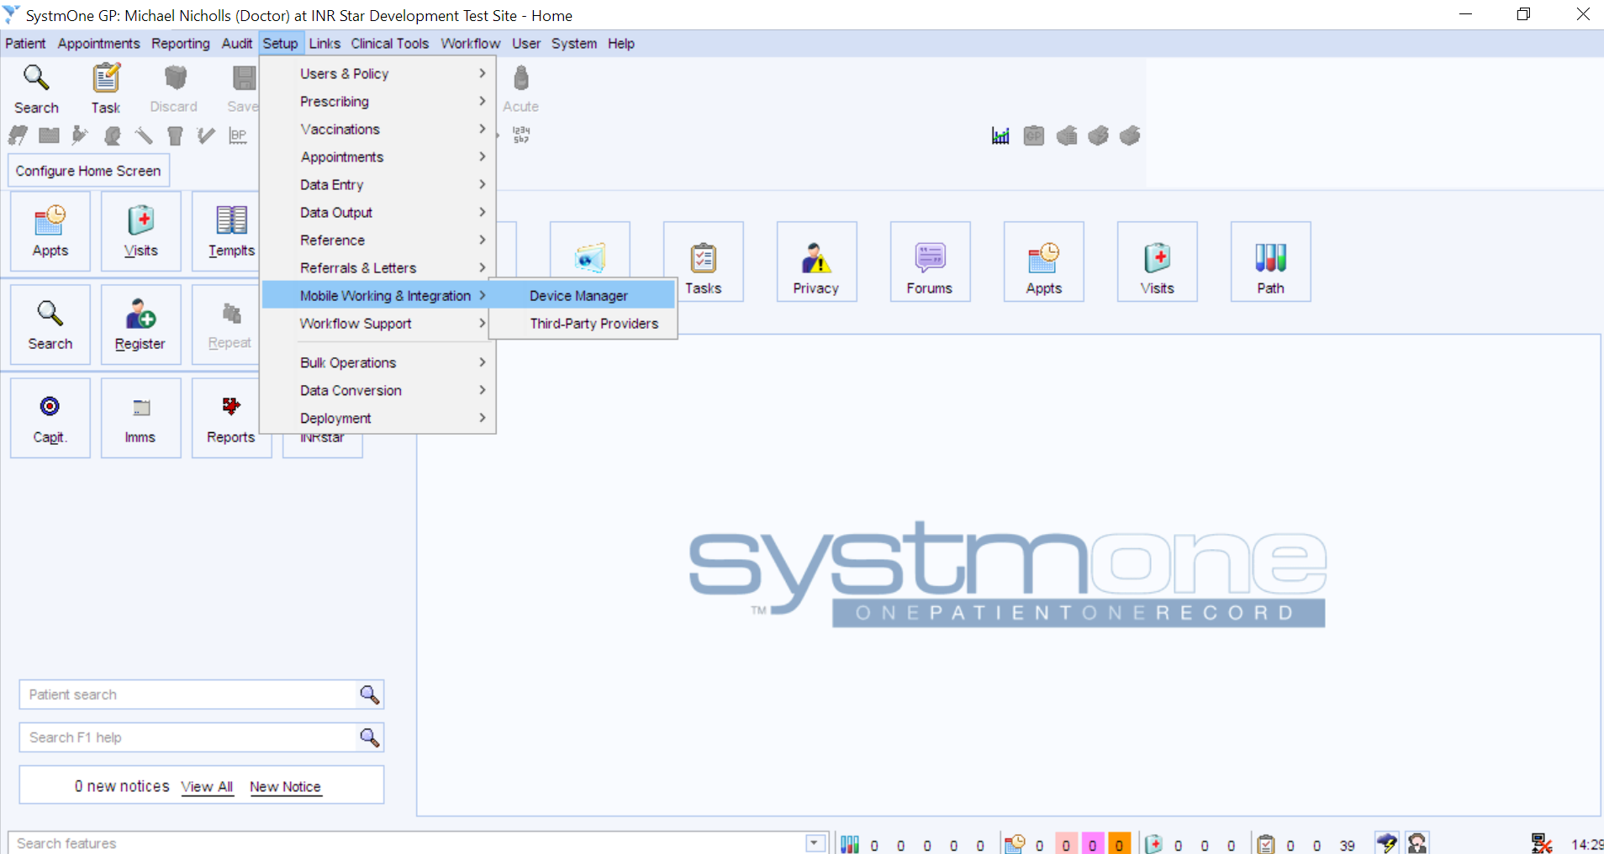Click the BP blood pressure toolbar icon
The width and height of the screenshot is (1604, 854).
pos(237,135)
